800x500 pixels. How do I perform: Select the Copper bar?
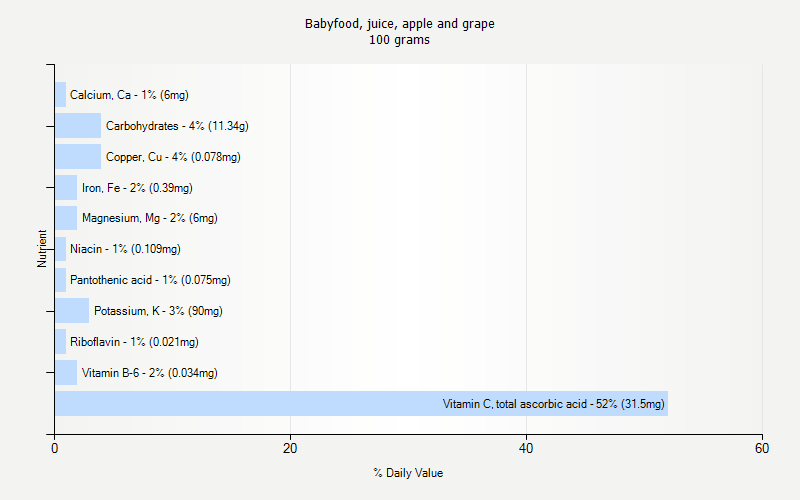click(78, 157)
